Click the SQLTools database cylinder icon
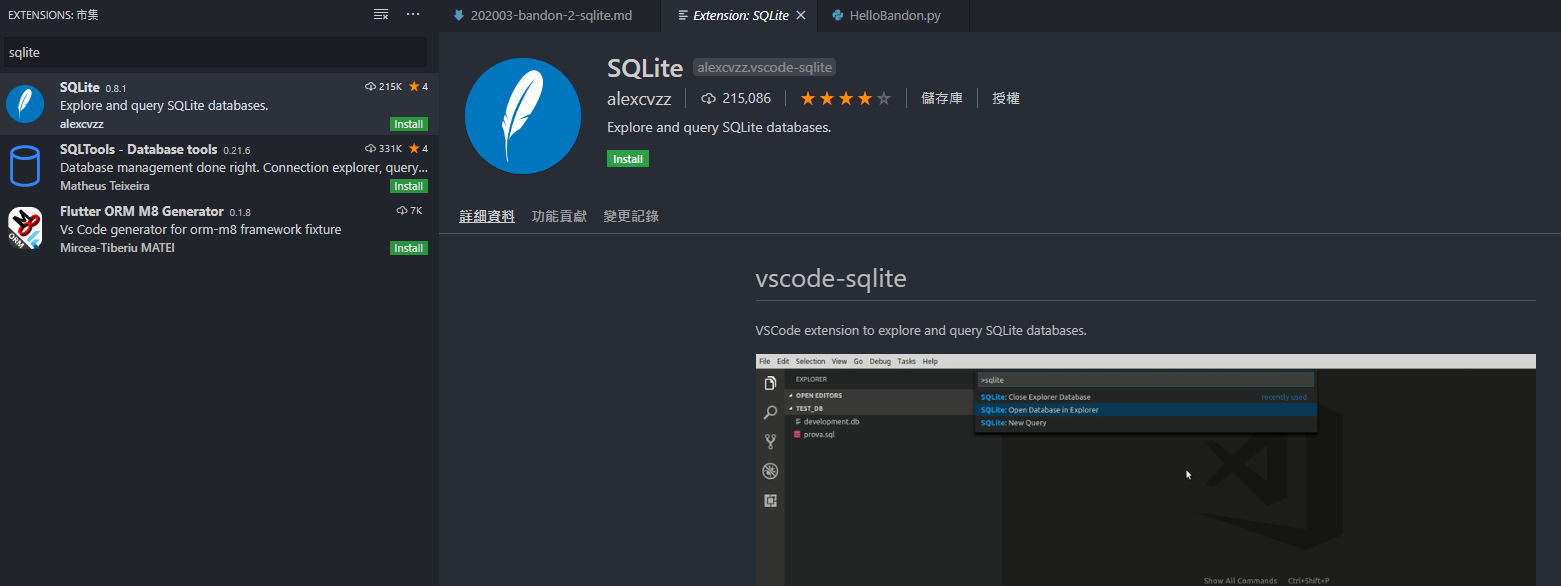 [25, 166]
